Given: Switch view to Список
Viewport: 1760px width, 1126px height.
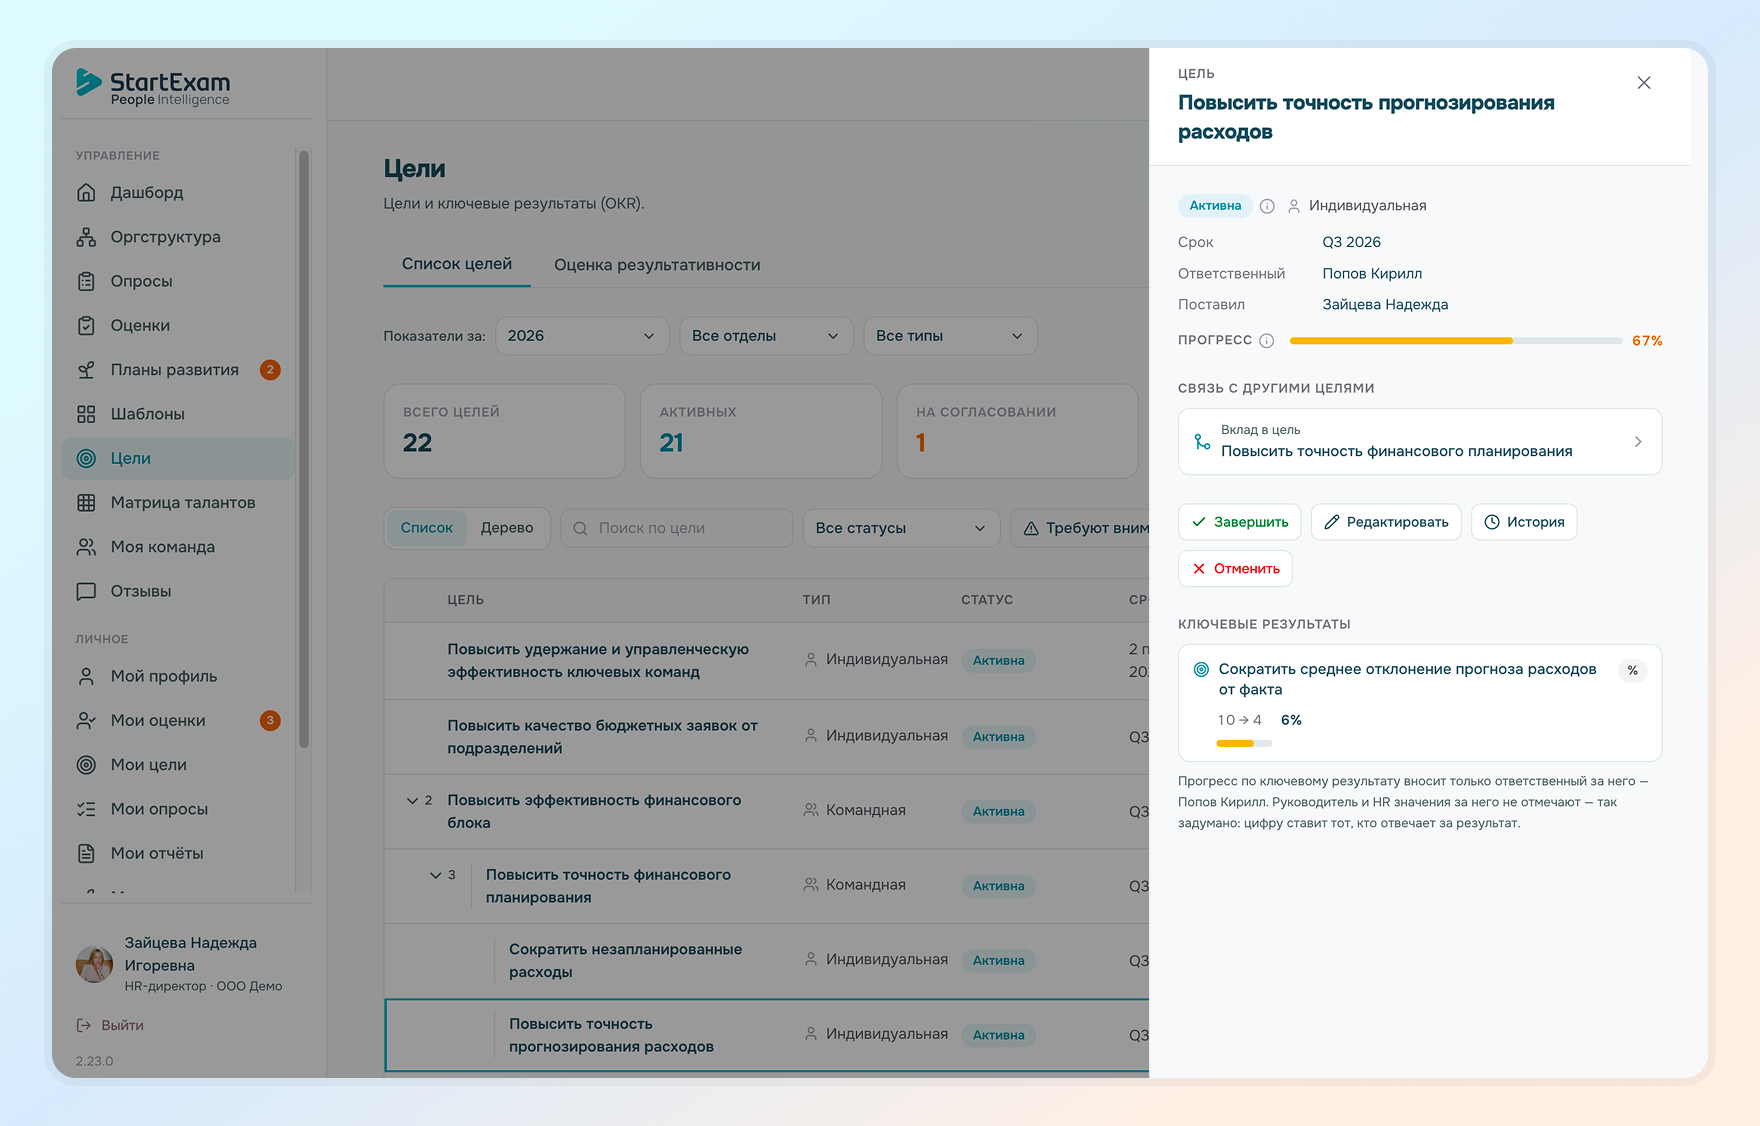Looking at the screenshot, I should click(427, 528).
